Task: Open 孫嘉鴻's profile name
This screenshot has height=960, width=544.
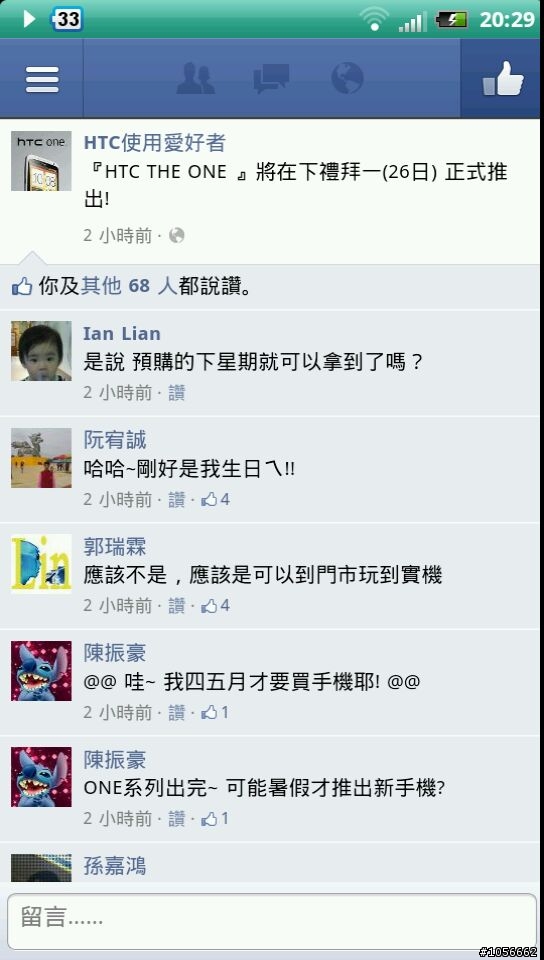Action: [x=114, y=866]
